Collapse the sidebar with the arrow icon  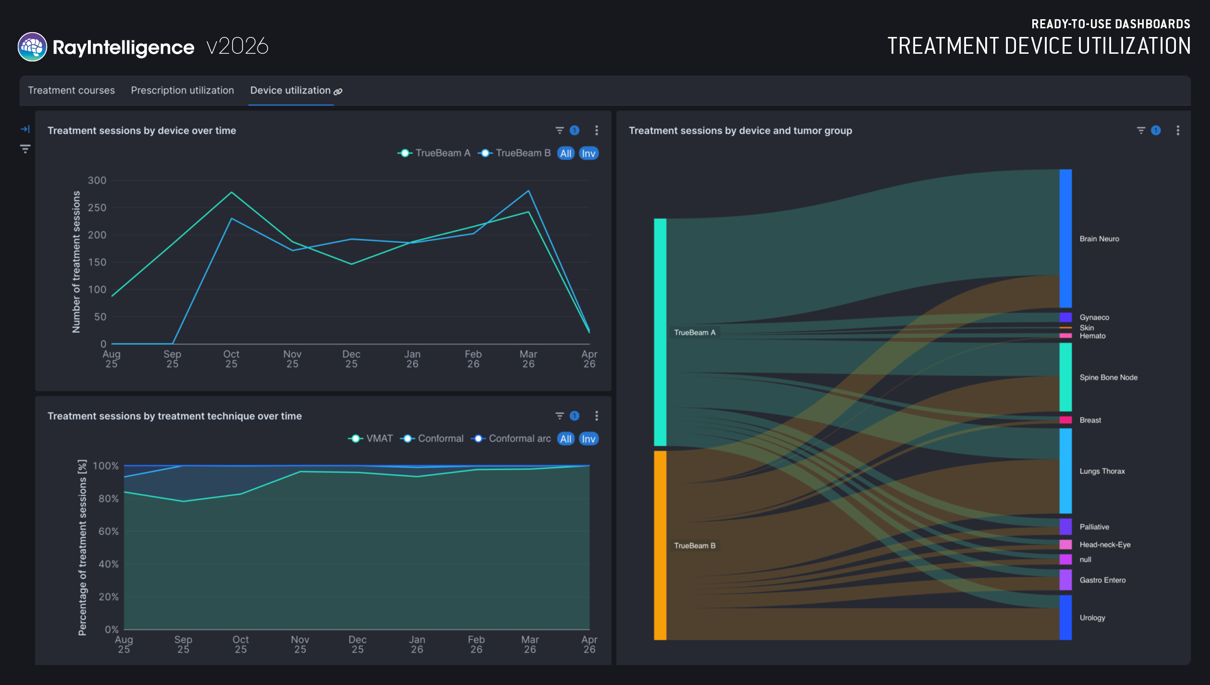pos(25,129)
